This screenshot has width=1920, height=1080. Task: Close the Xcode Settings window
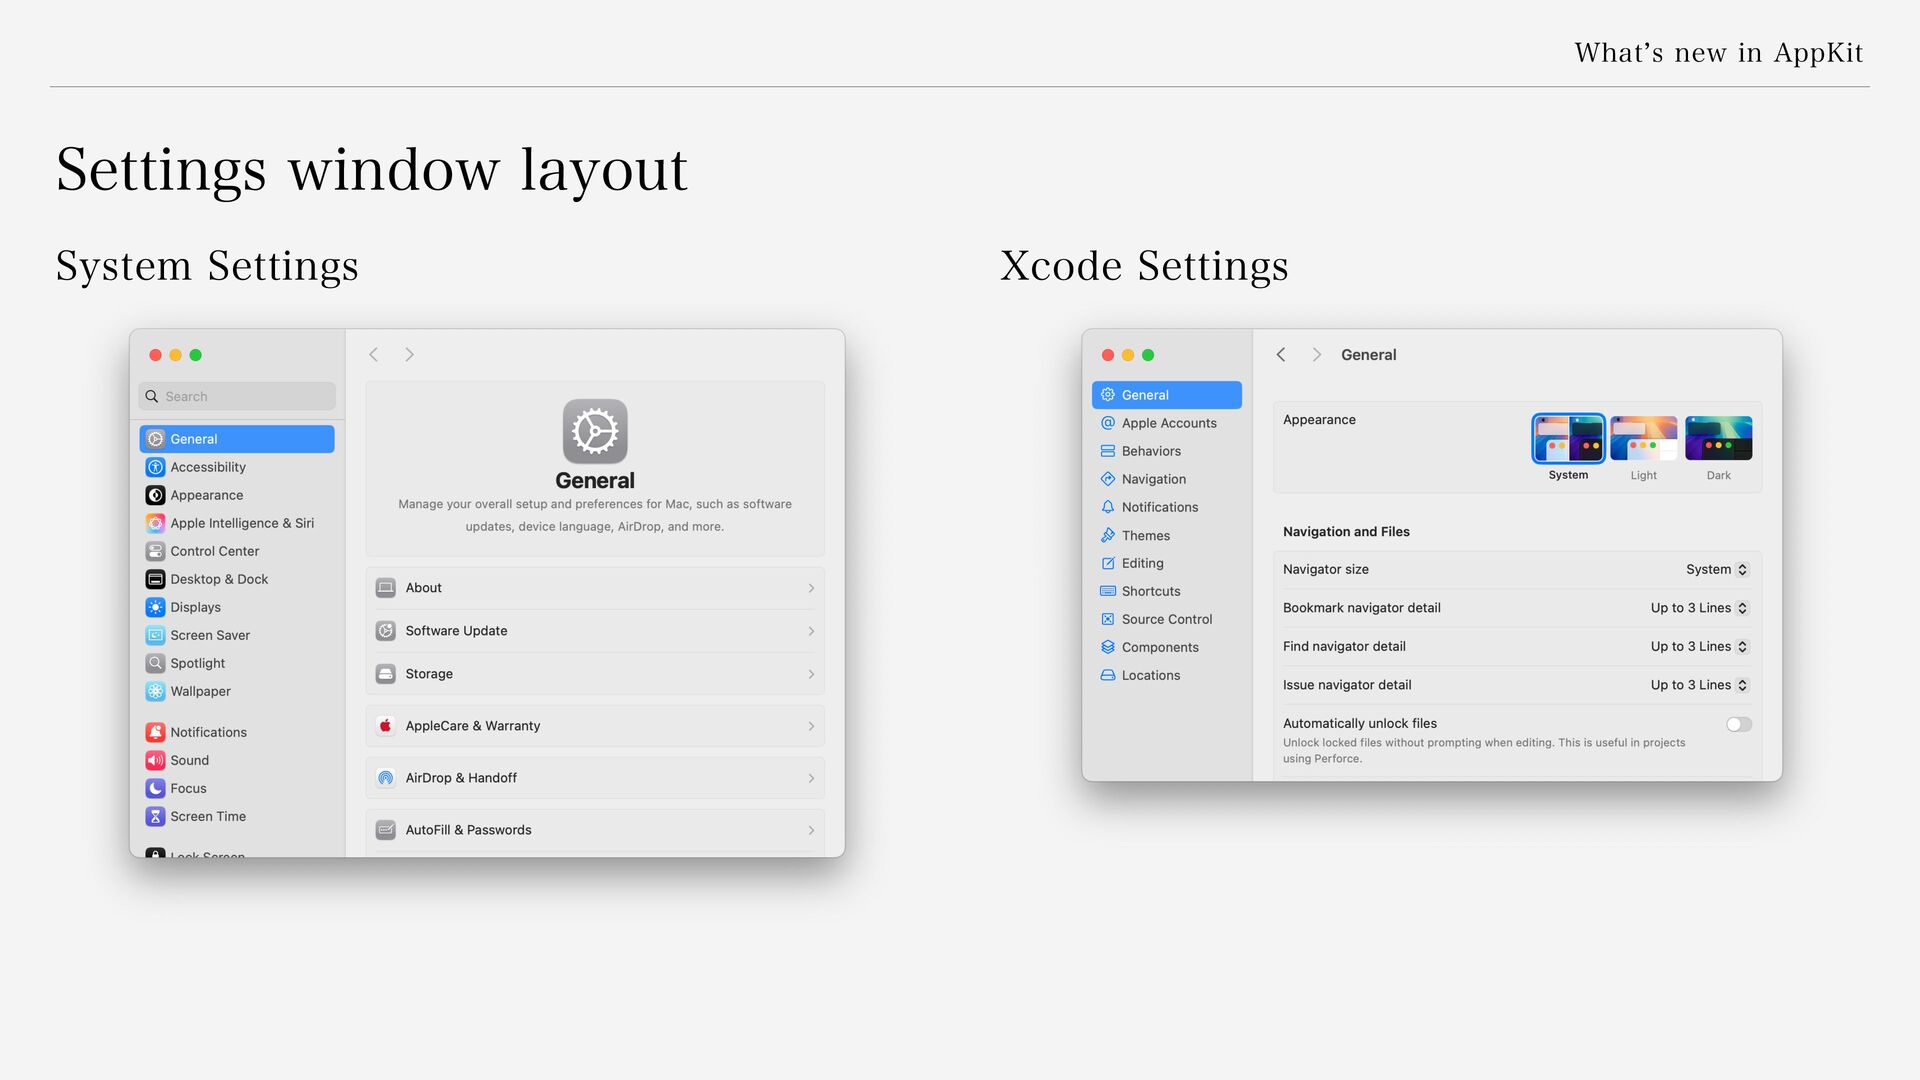pos(1108,355)
